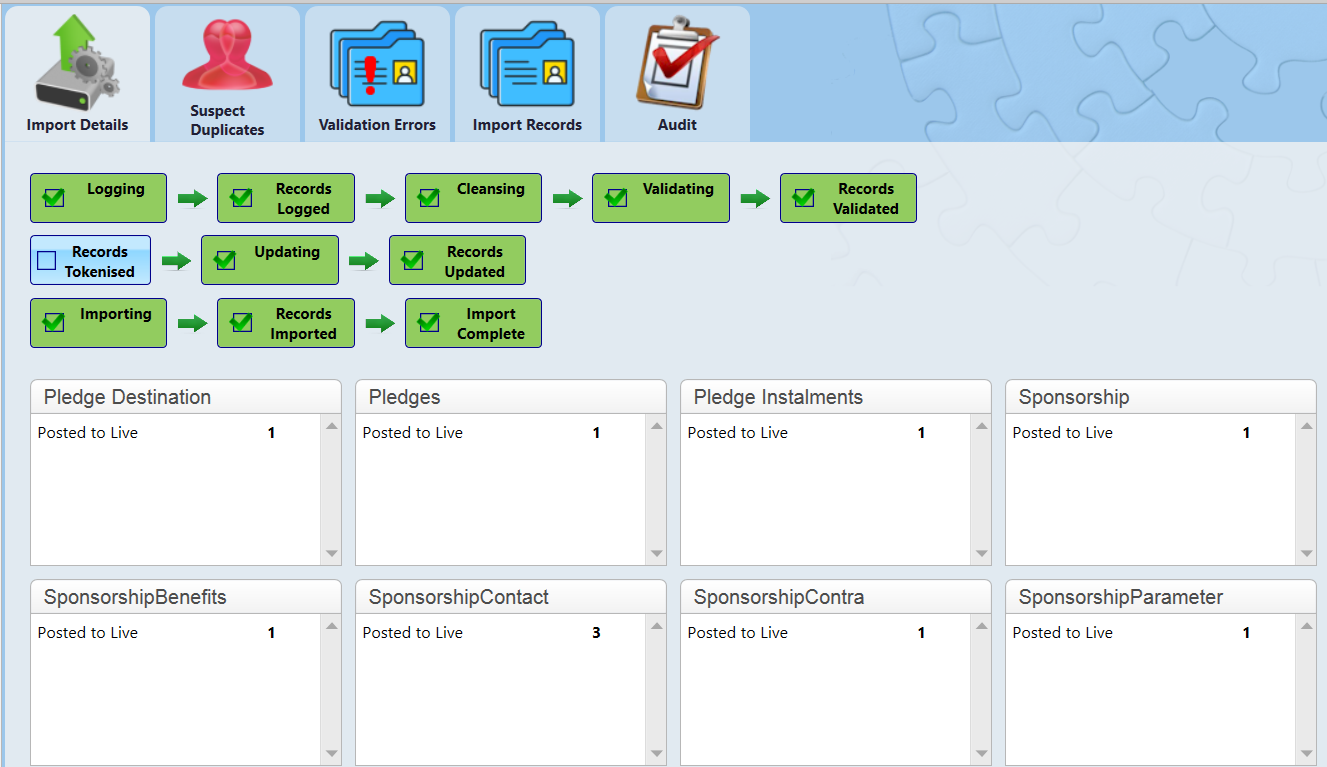The image size is (1327, 767).
Task: Click scroll down arrow in SponsorshipParameter
Action: click(1307, 754)
